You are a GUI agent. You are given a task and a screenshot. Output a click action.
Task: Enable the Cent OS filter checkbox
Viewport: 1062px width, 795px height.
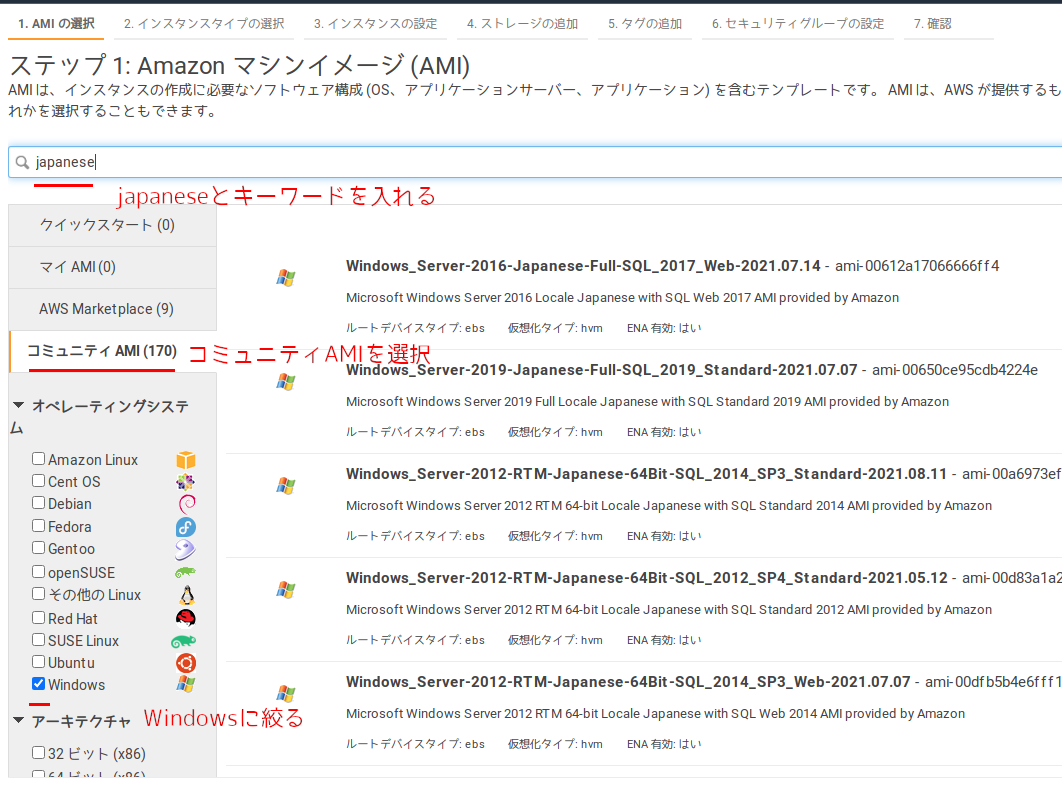click(38, 481)
